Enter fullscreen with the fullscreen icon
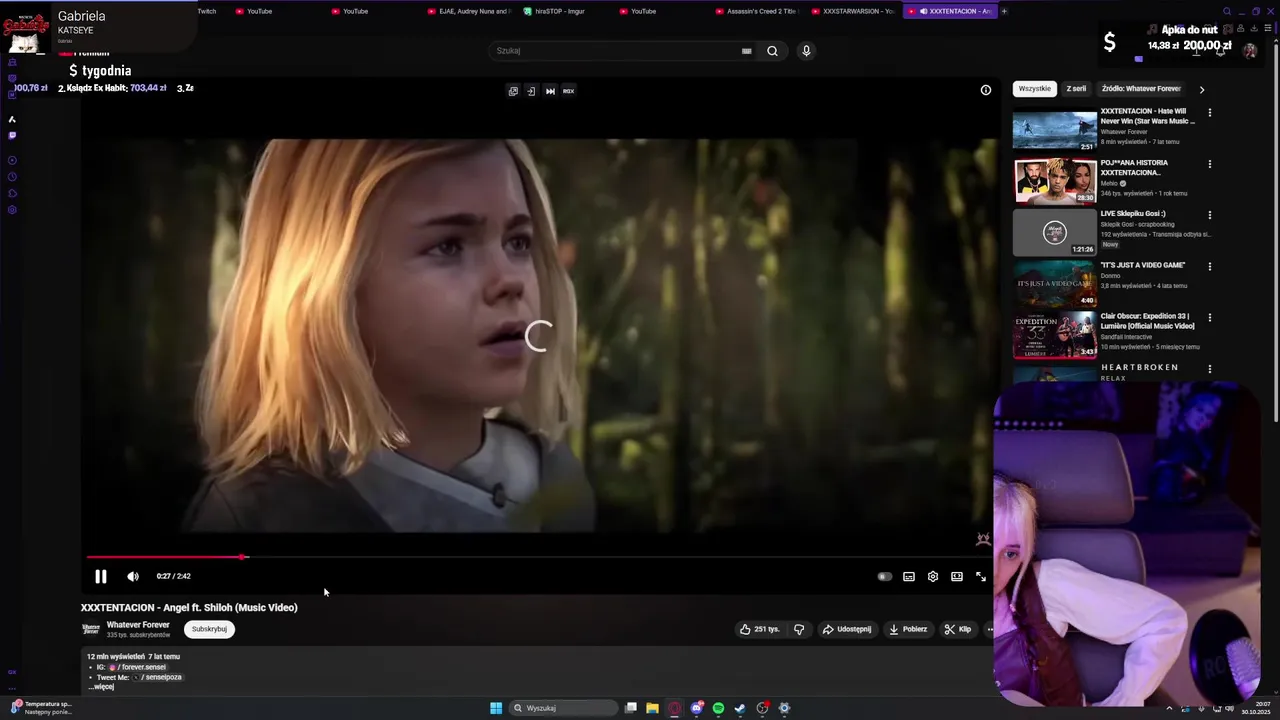The width and height of the screenshot is (1280, 720). pos(981,576)
